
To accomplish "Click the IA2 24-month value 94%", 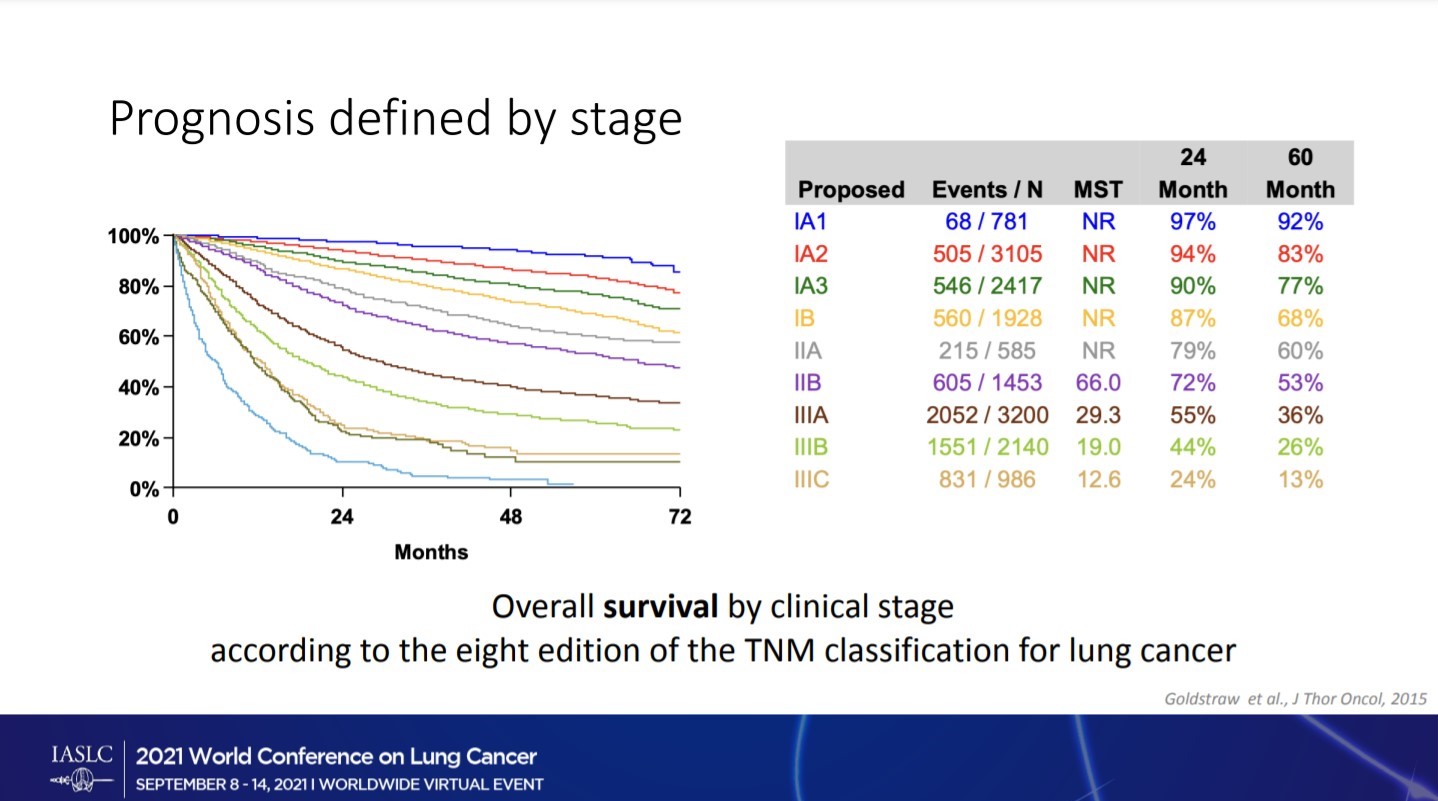I will coord(1192,253).
